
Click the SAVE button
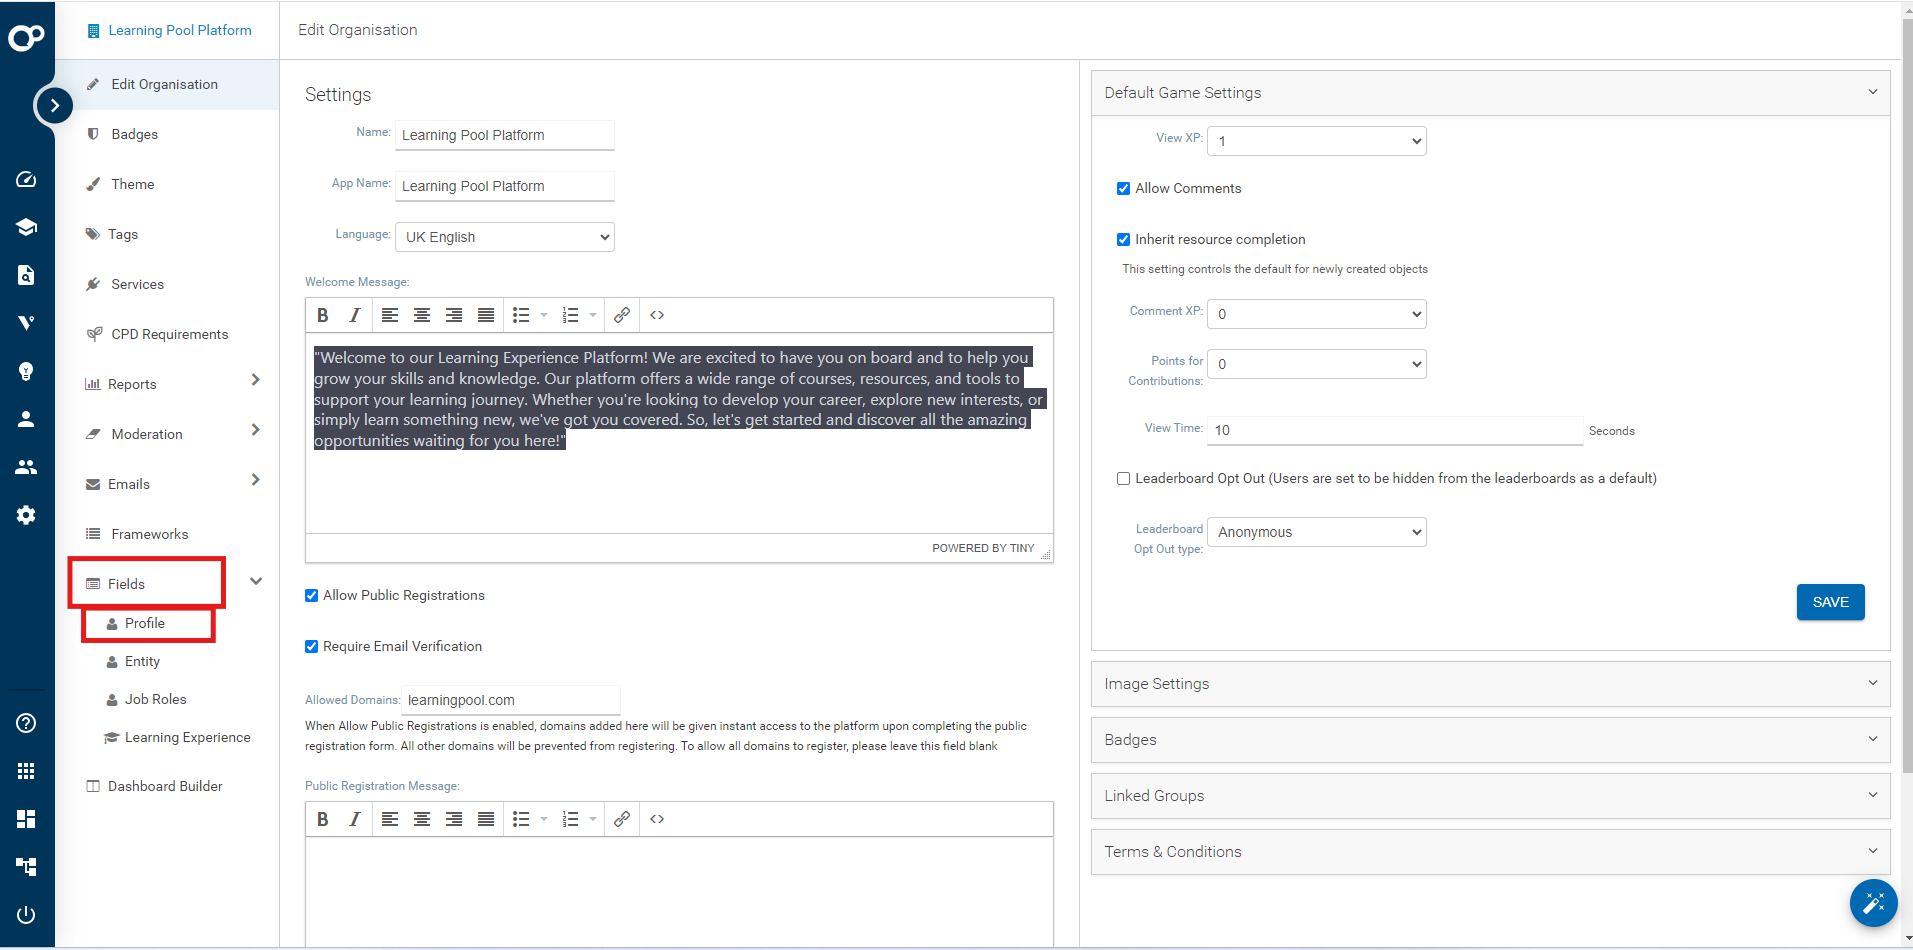(x=1830, y=602)
